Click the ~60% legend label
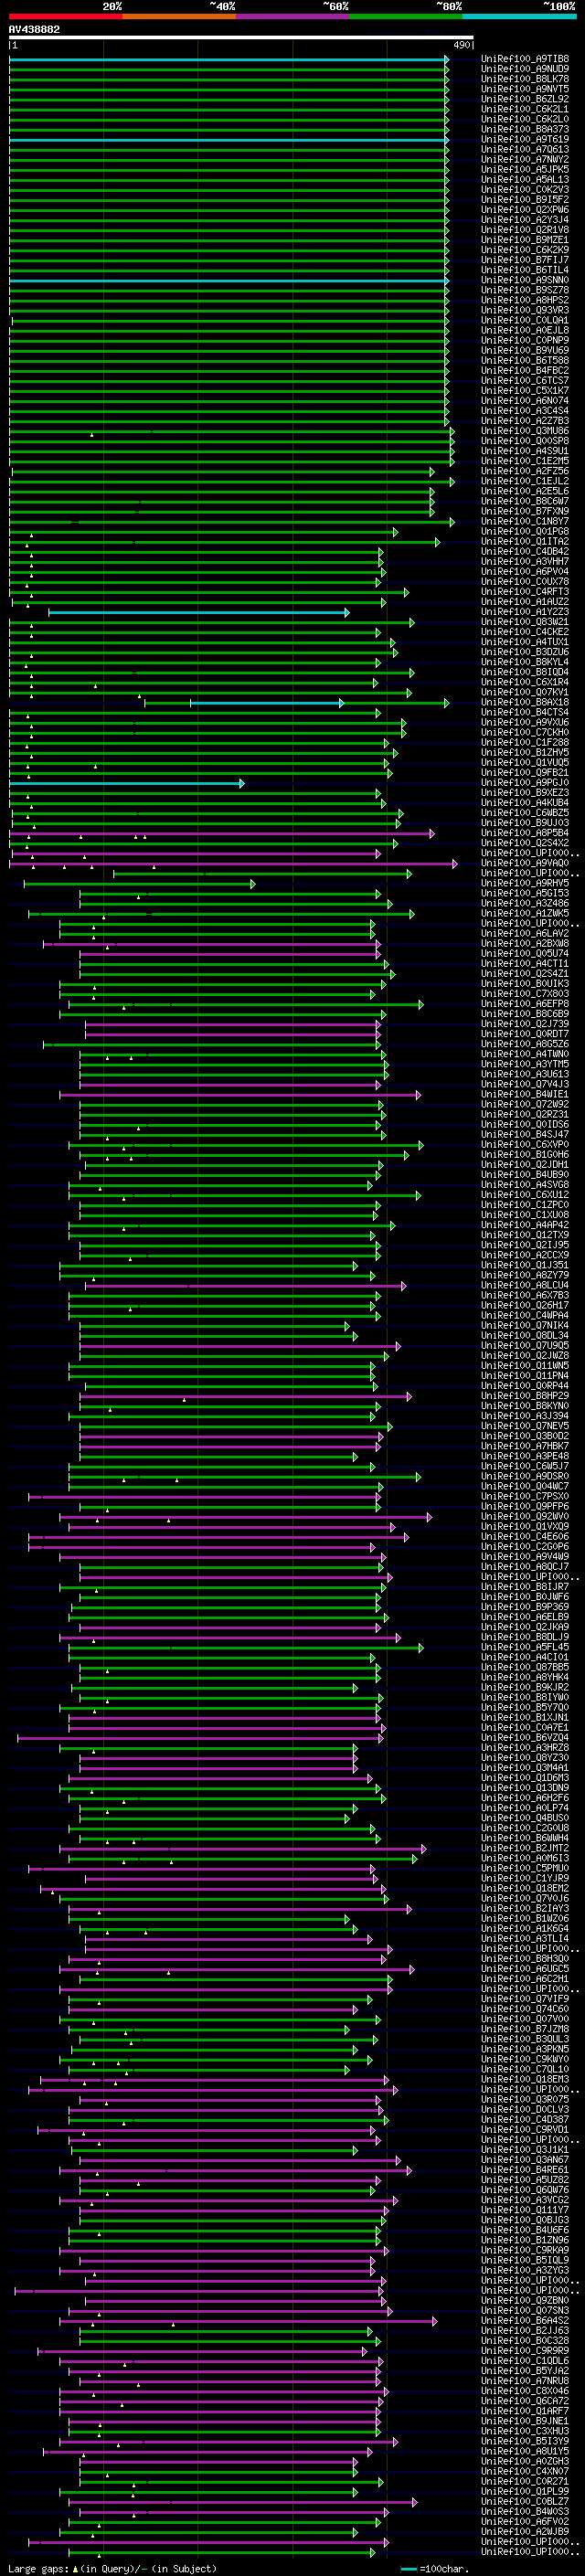Viewport: 585px width, 2576px height. 335,6
